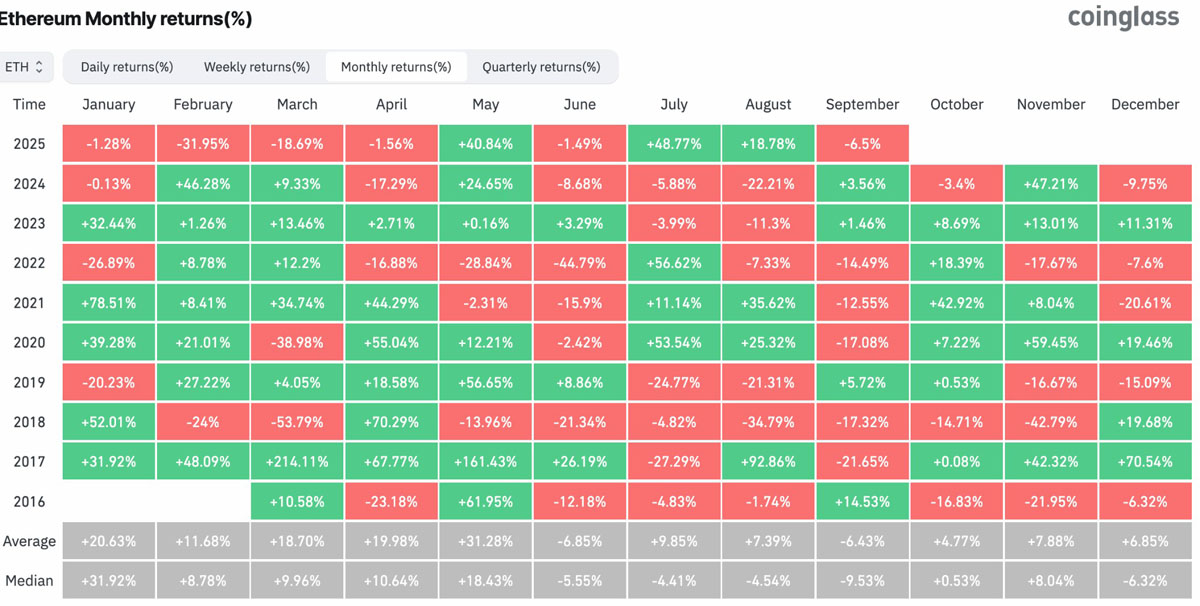Image resolution: width=1200 pixels, height=606 pixels.
Task: Open the ETH coin selector dropdown
Action: point(25,67)
